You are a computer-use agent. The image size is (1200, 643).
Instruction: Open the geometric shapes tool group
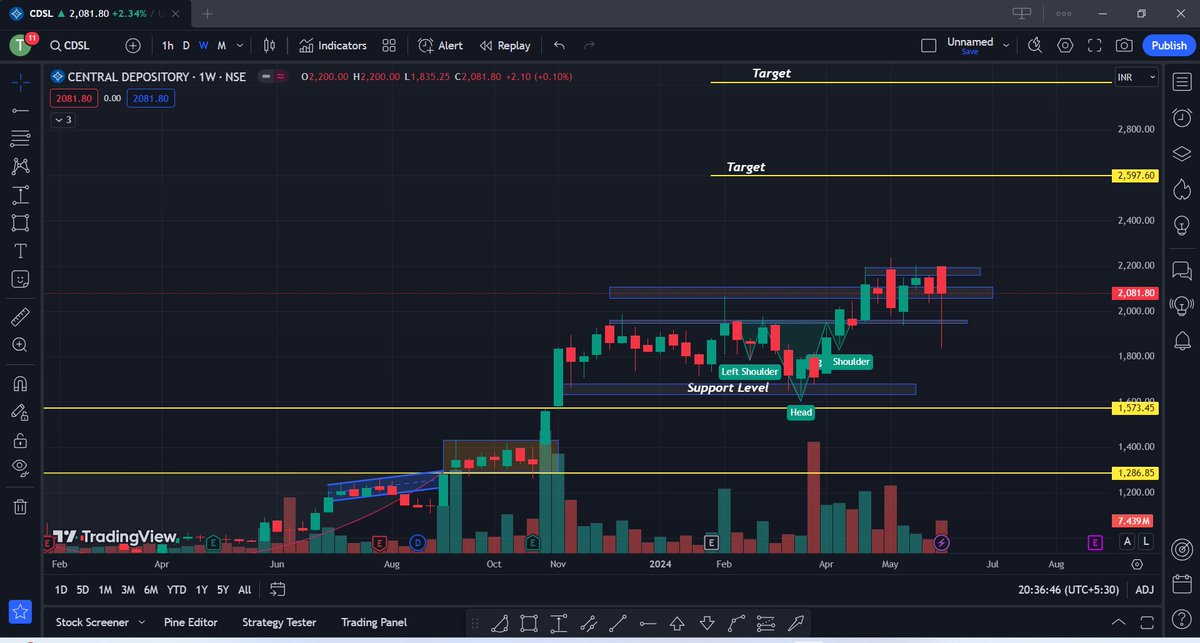pyautogui.click(x=20, y=222)
